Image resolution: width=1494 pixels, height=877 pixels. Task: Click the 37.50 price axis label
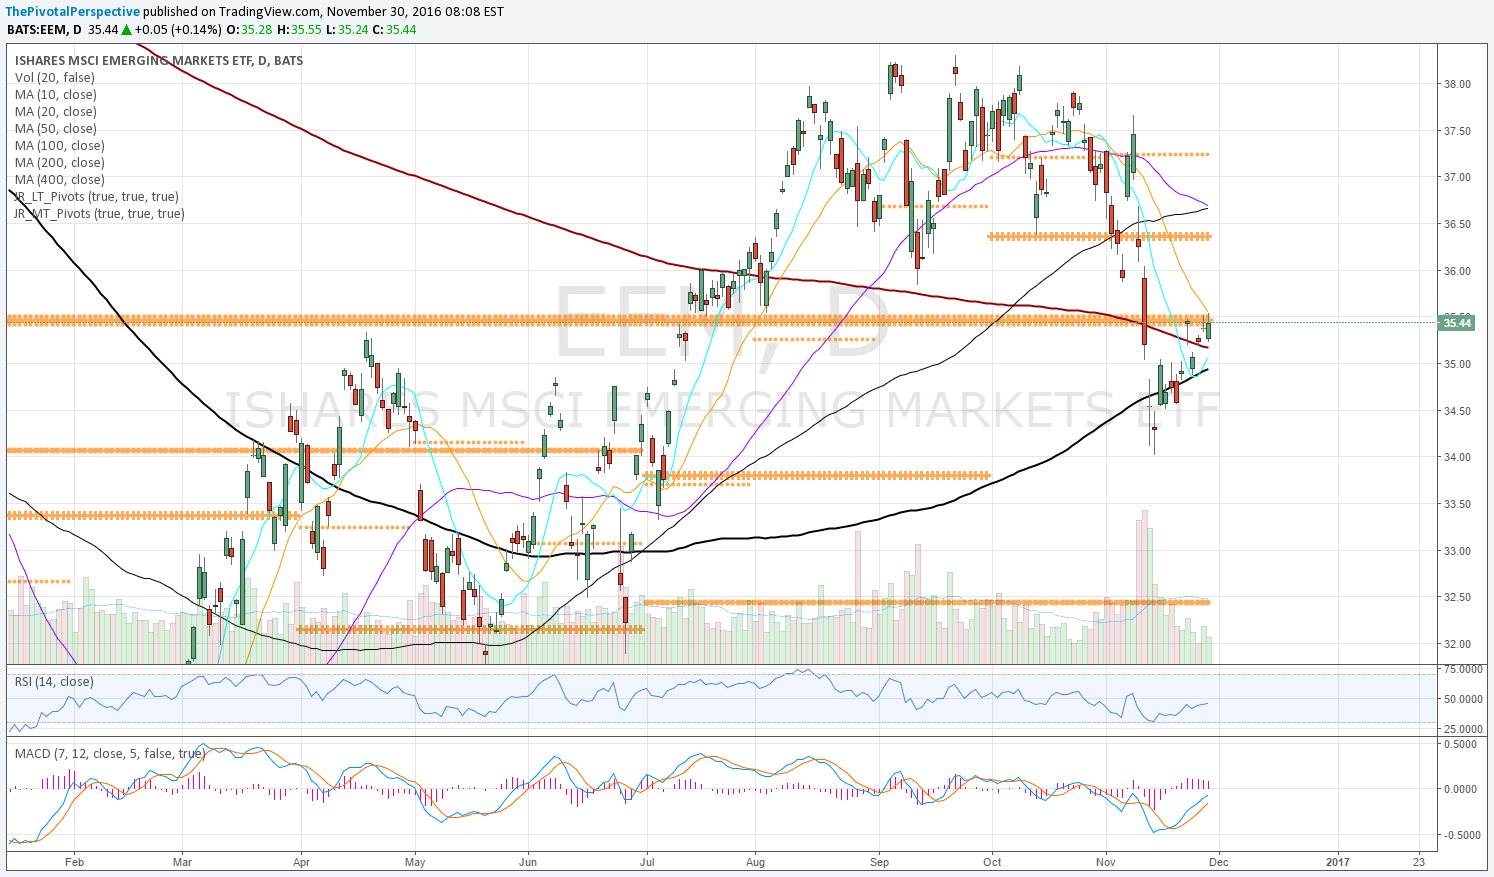point(1457,131)
